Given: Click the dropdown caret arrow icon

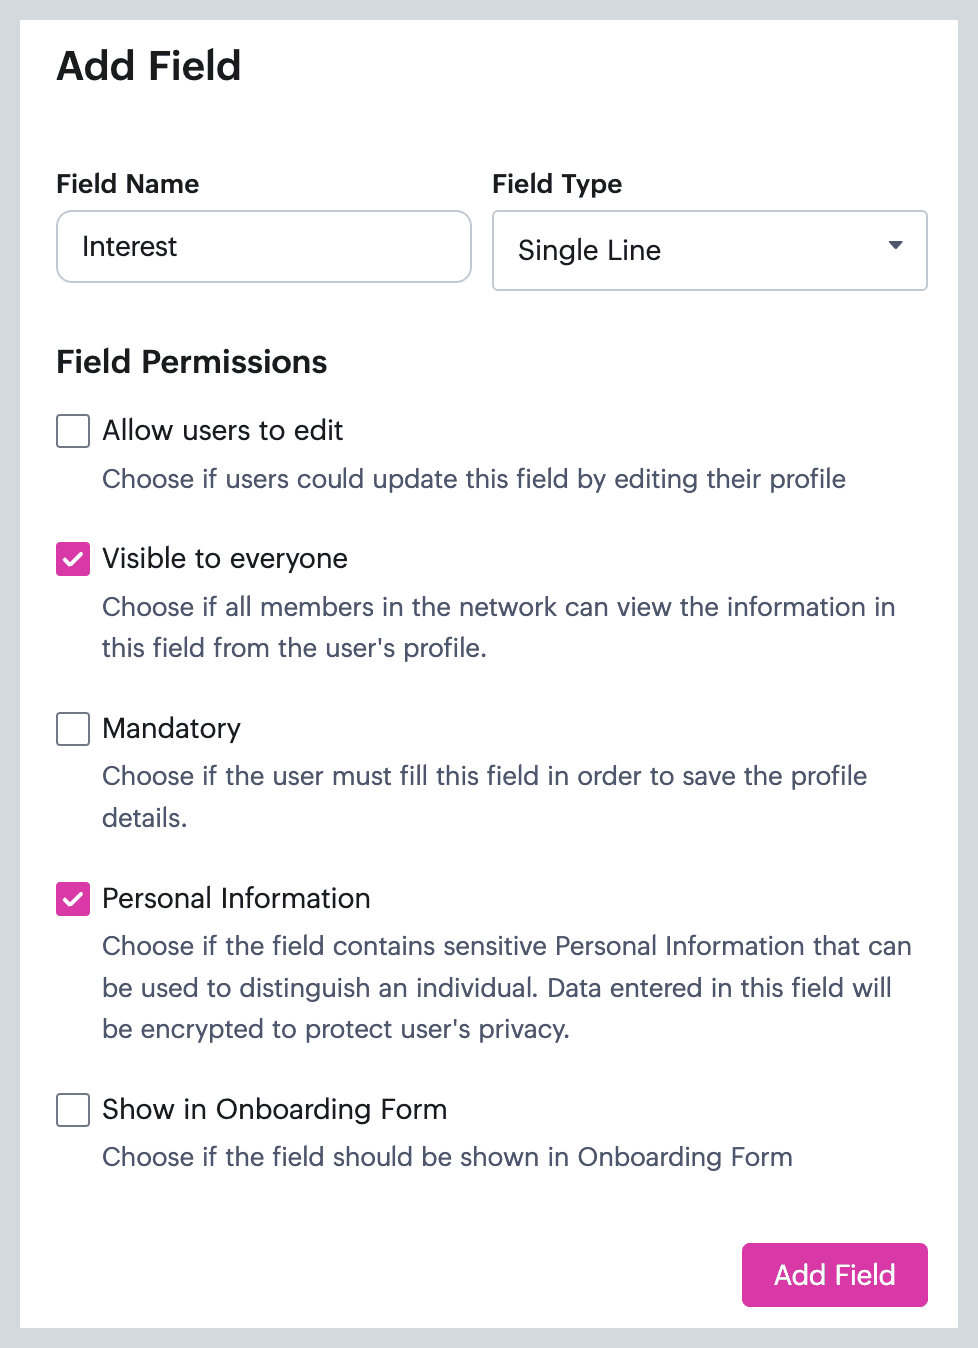Looking at the screenshot, I should (x=895, y=245).
